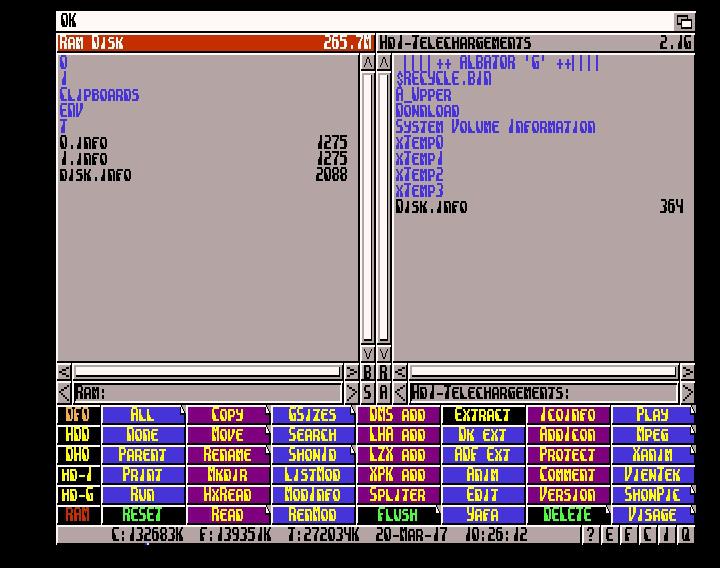720x568 pixels.
Task: Toggle selection of Disk.info in the RAM Disk panel
Action: [x=95, y=175]
